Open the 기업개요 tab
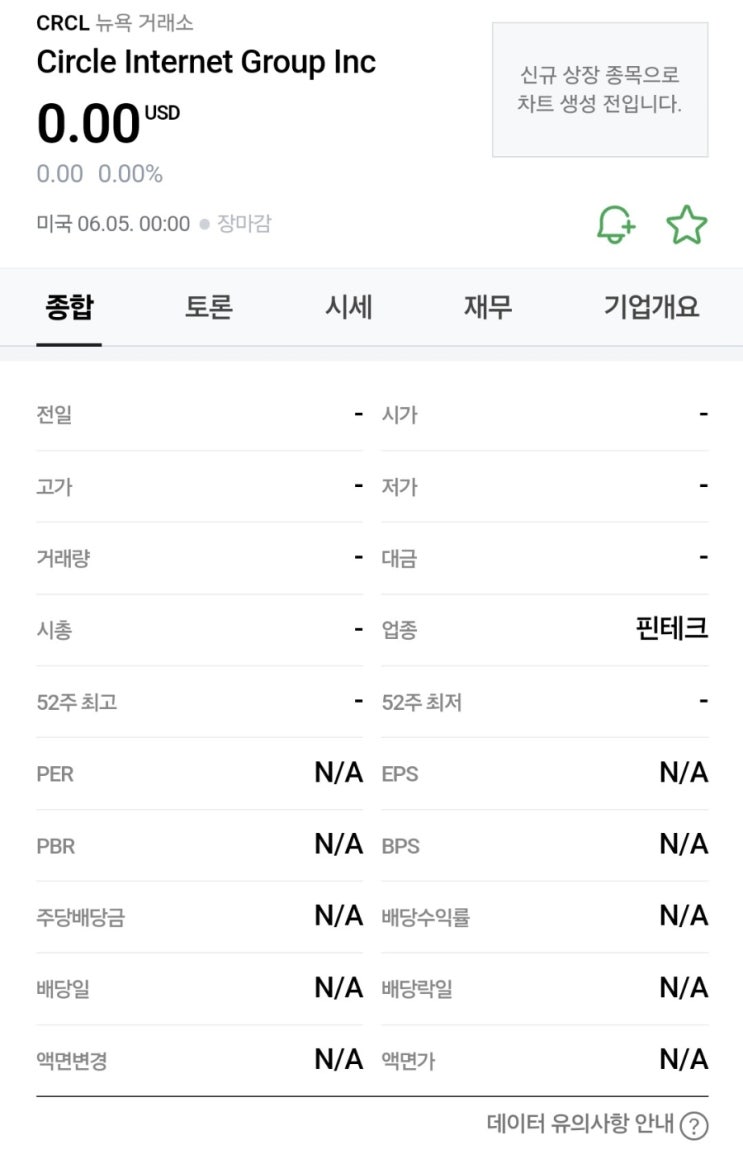743x1159 pixels. [x=651, y=307]
